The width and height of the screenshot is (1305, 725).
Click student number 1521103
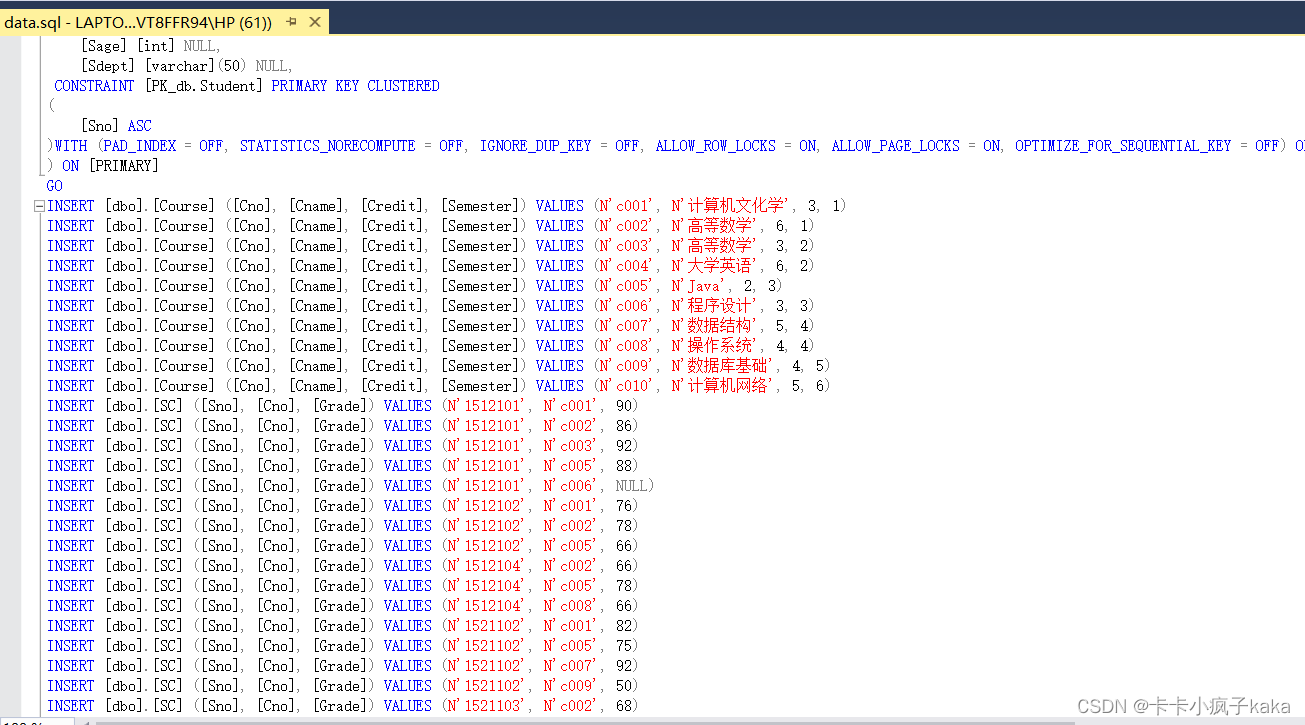coord(493,706)
